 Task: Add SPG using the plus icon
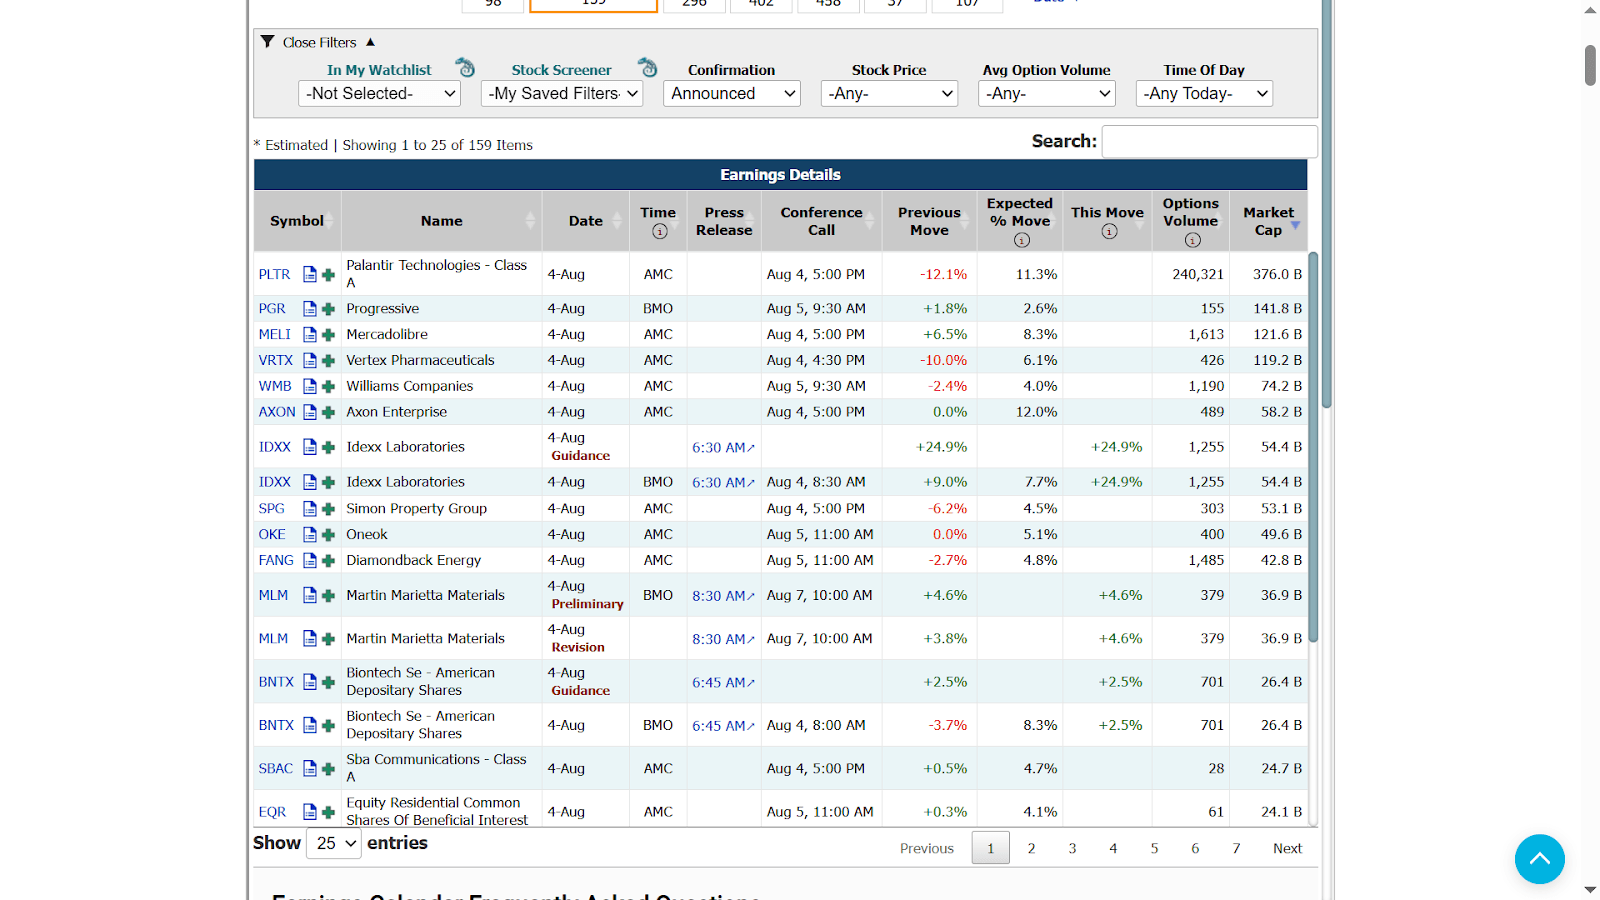coord(328,509)
